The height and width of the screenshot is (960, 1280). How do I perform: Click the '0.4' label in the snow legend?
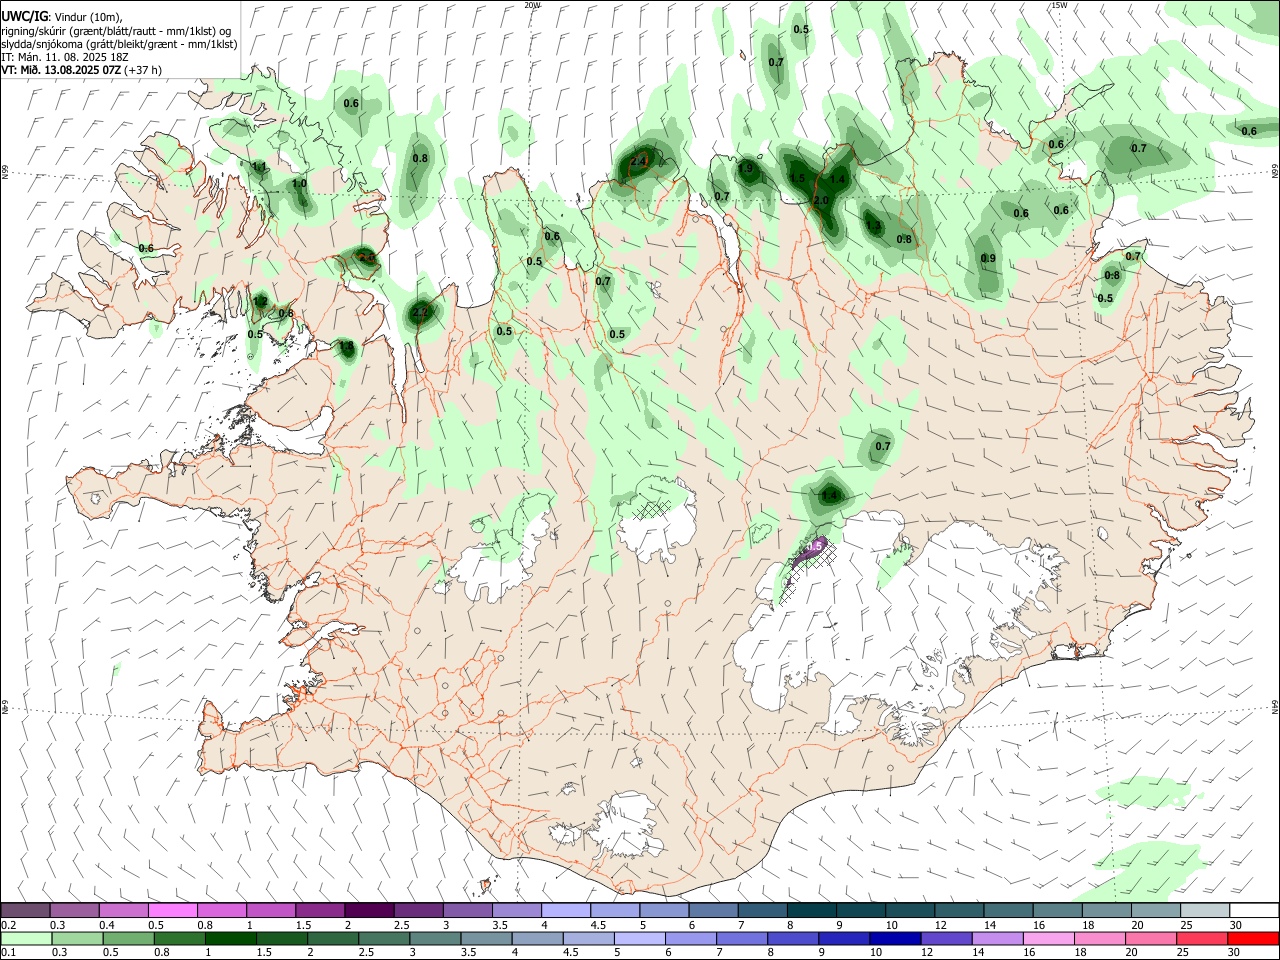(x=107, y=925)
